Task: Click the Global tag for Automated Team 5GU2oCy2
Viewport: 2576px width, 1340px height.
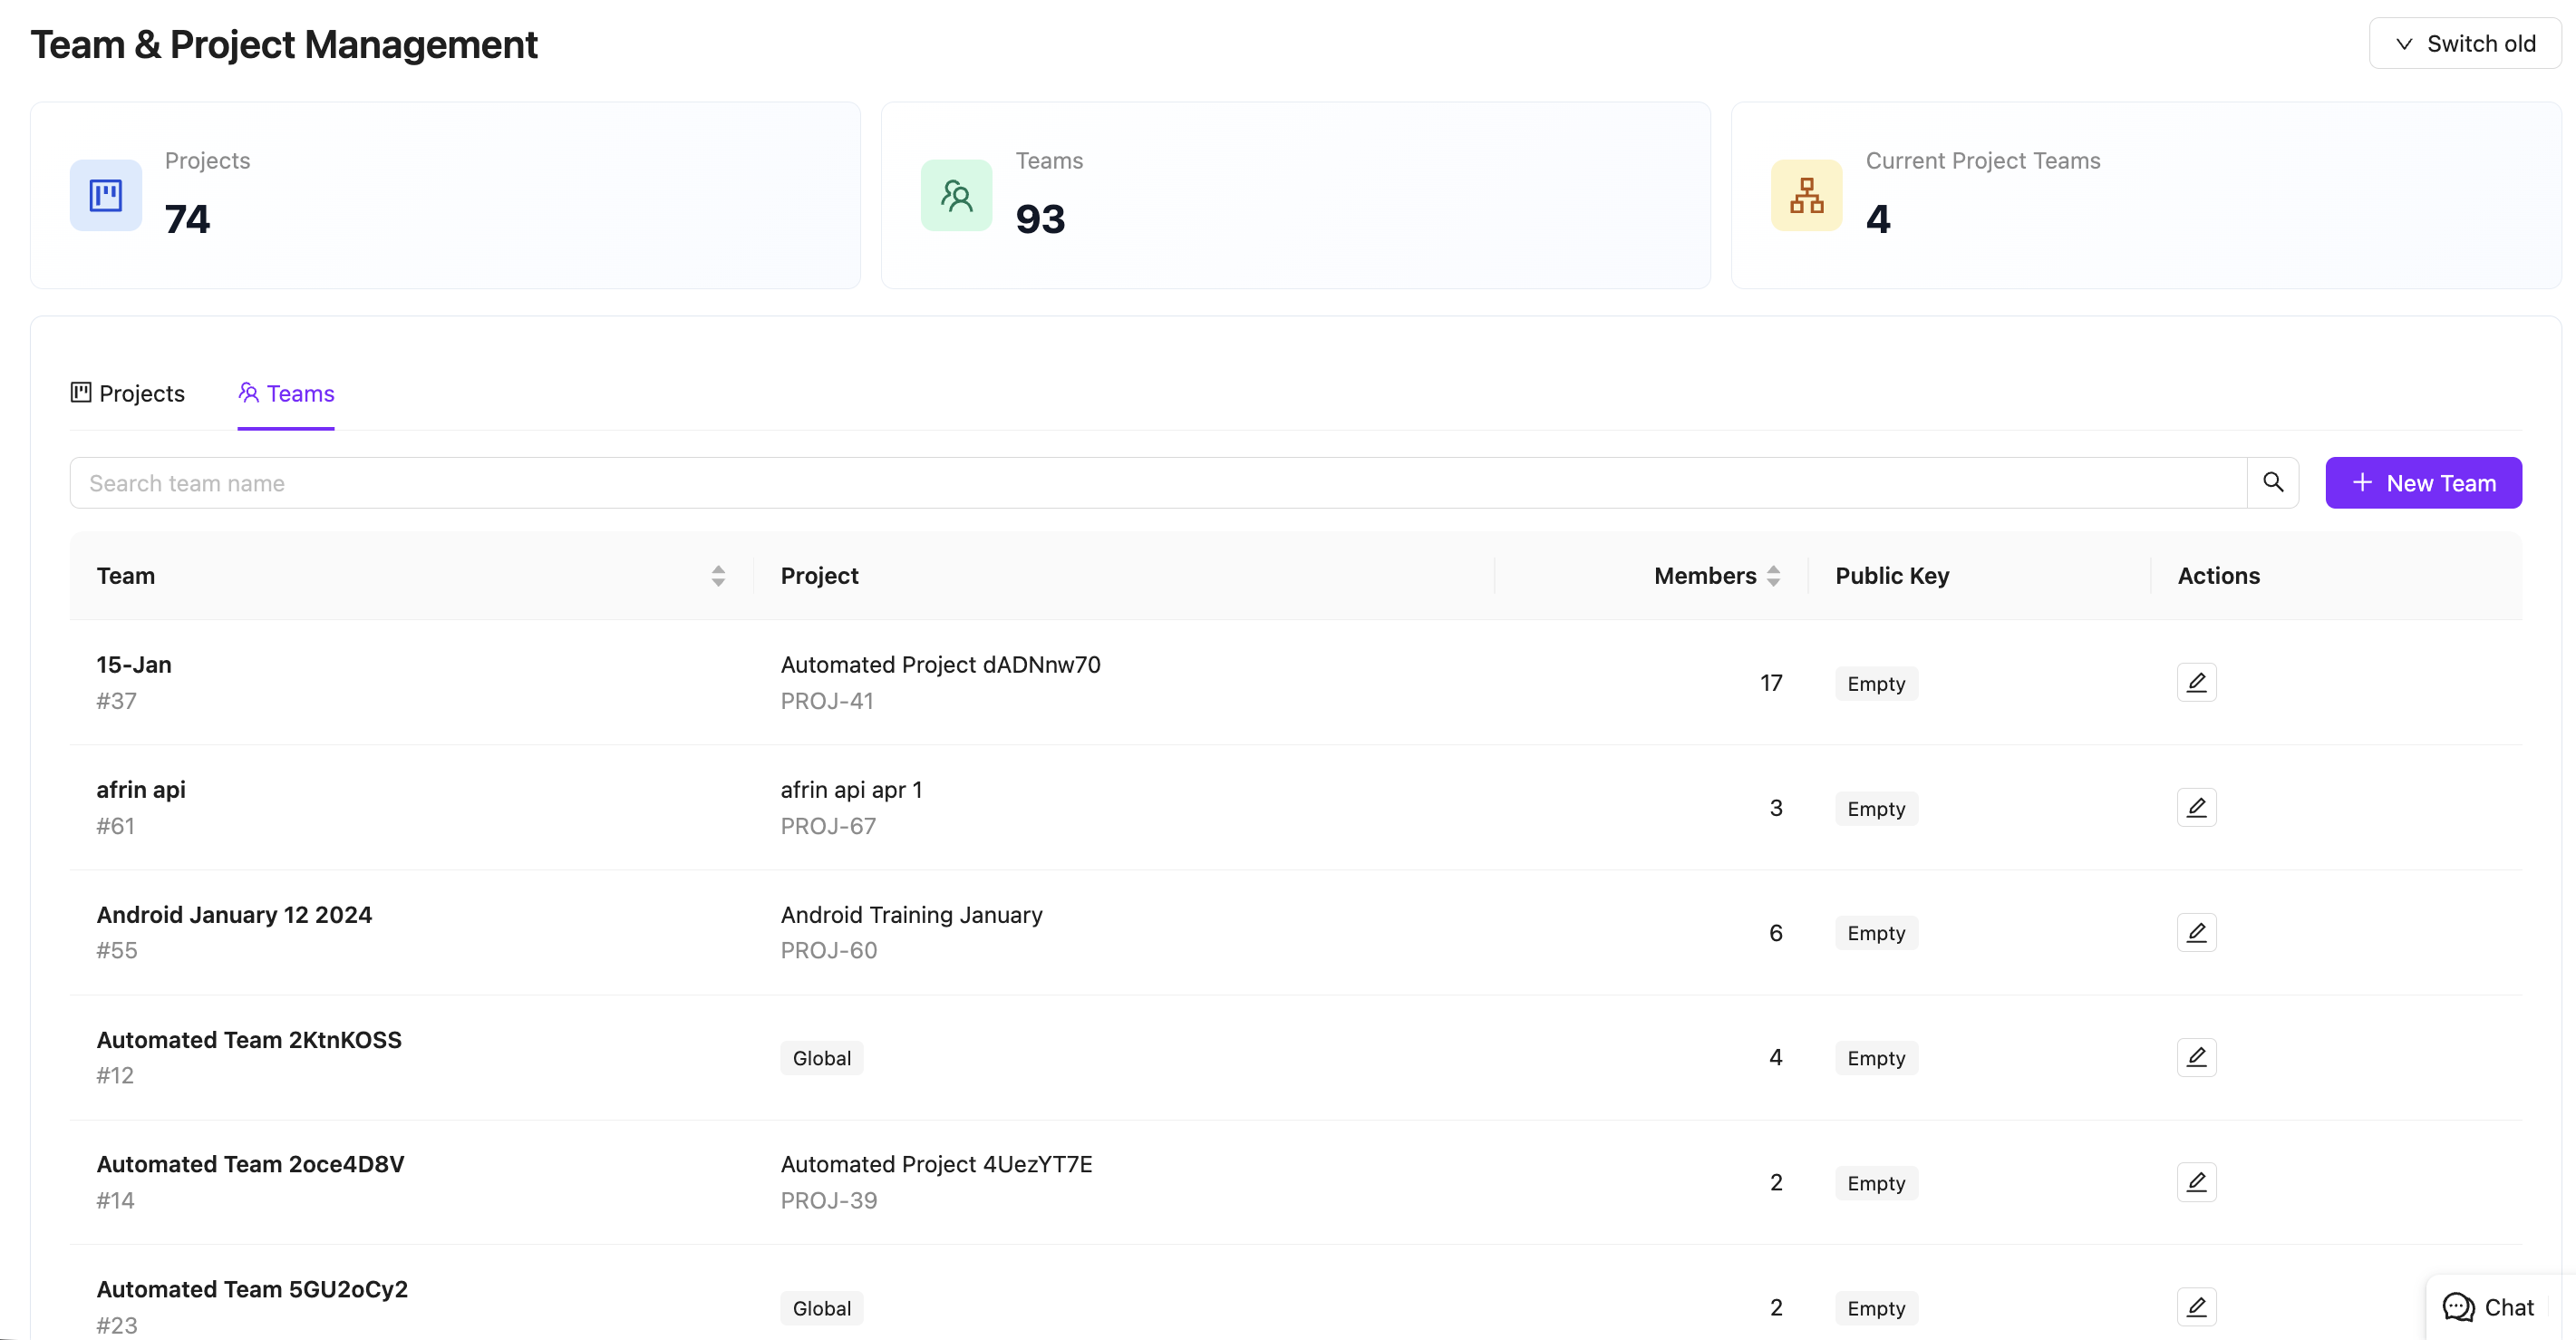Action: click(x=821, y=1308)
